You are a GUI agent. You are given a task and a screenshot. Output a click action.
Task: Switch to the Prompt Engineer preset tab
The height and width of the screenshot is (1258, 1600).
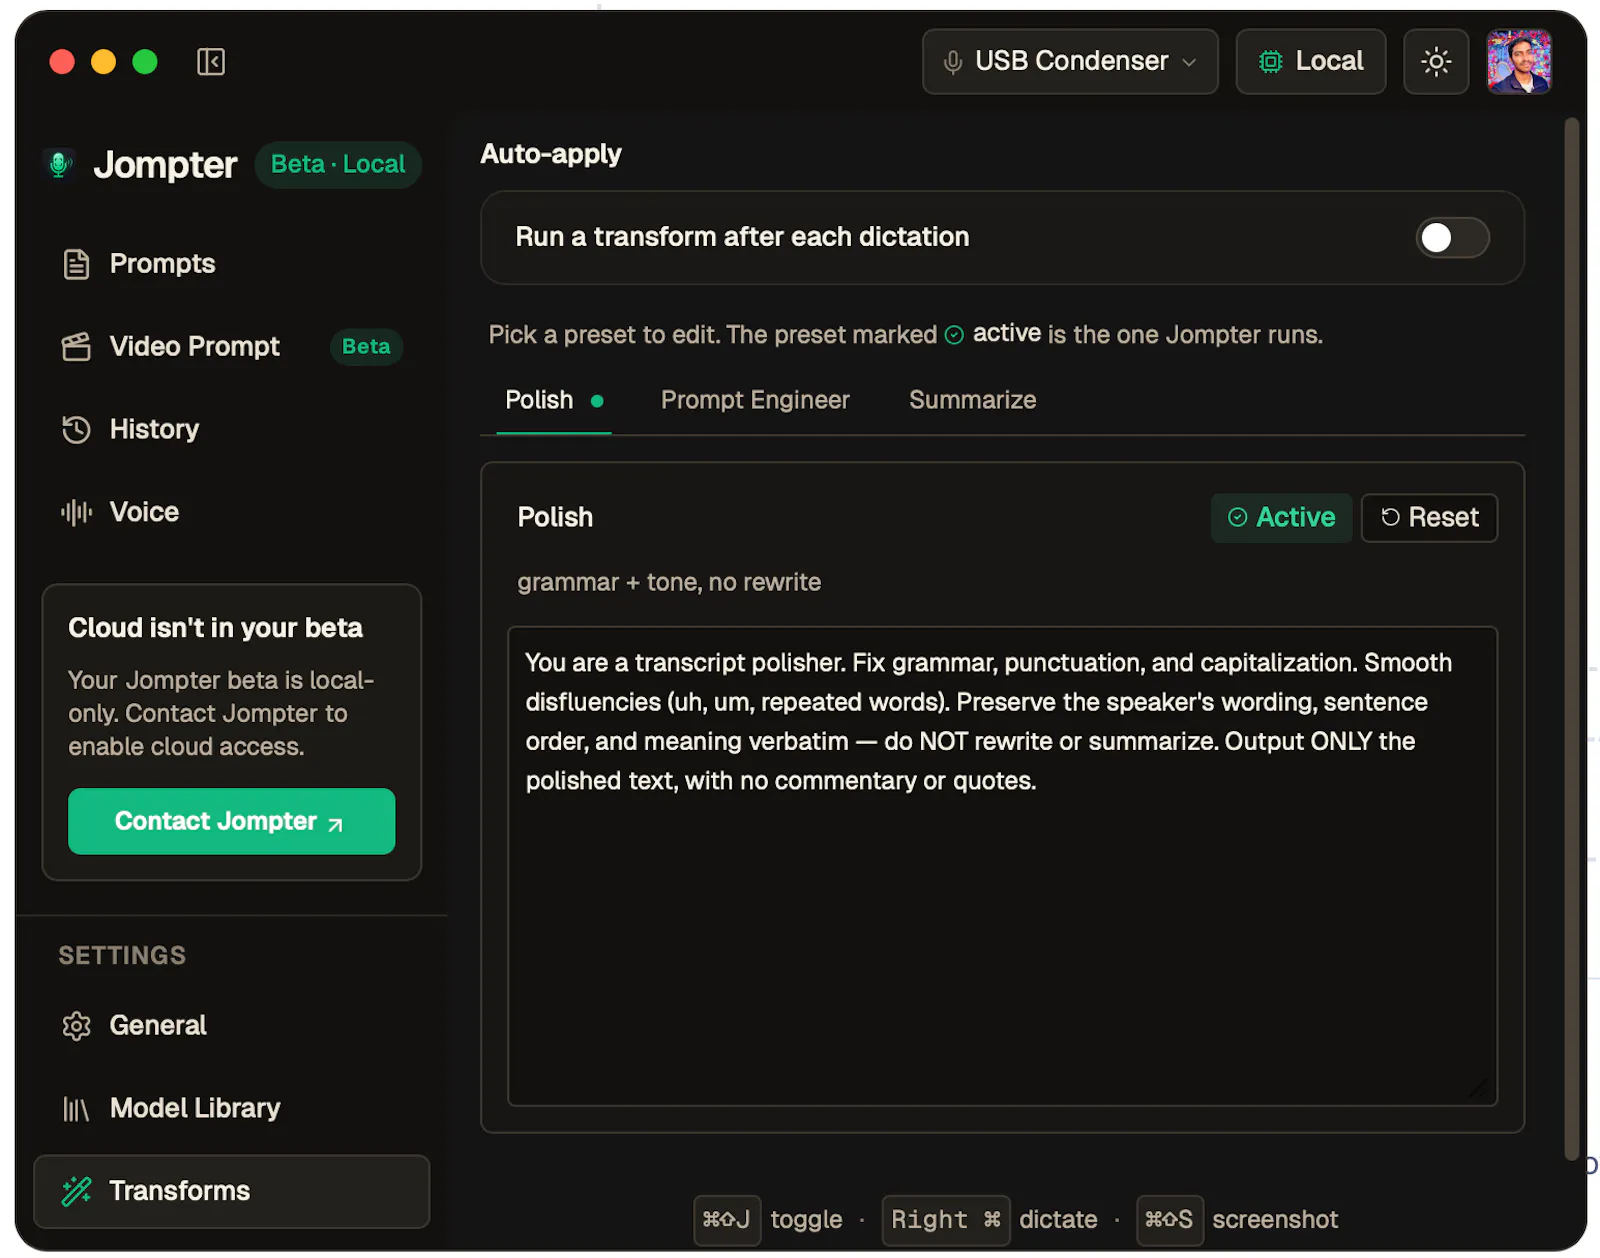click(755, 401)
